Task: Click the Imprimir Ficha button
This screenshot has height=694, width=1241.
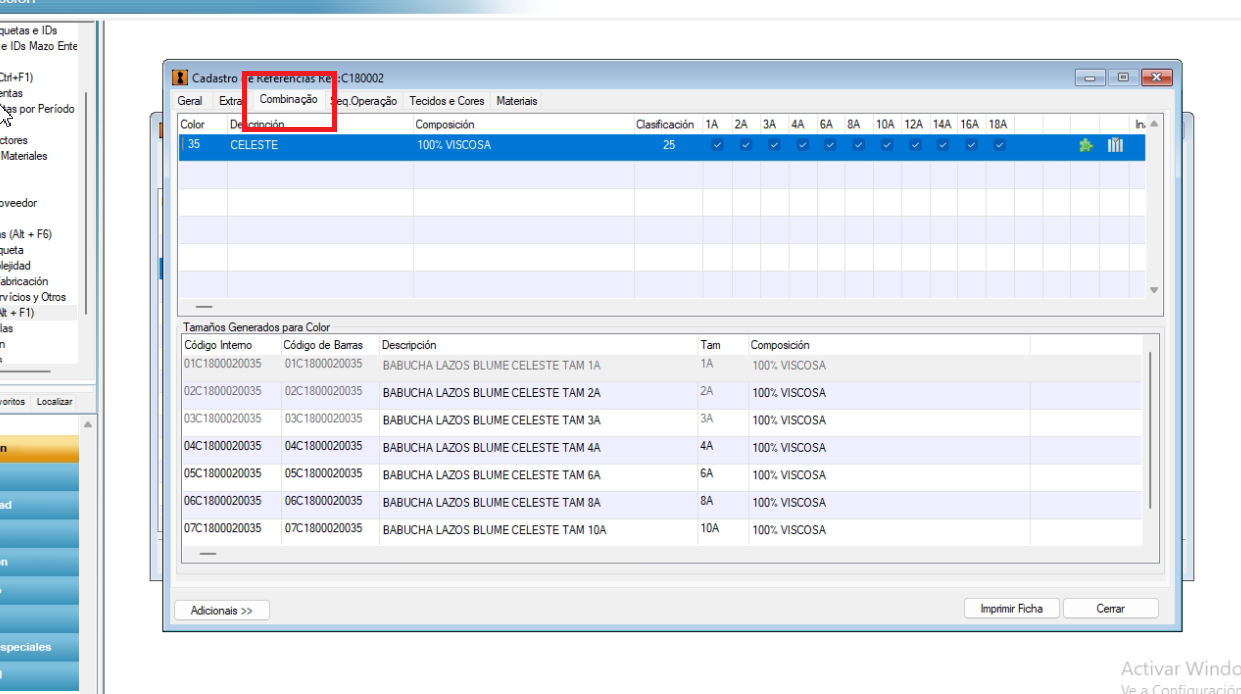Action: point(1011,608)
